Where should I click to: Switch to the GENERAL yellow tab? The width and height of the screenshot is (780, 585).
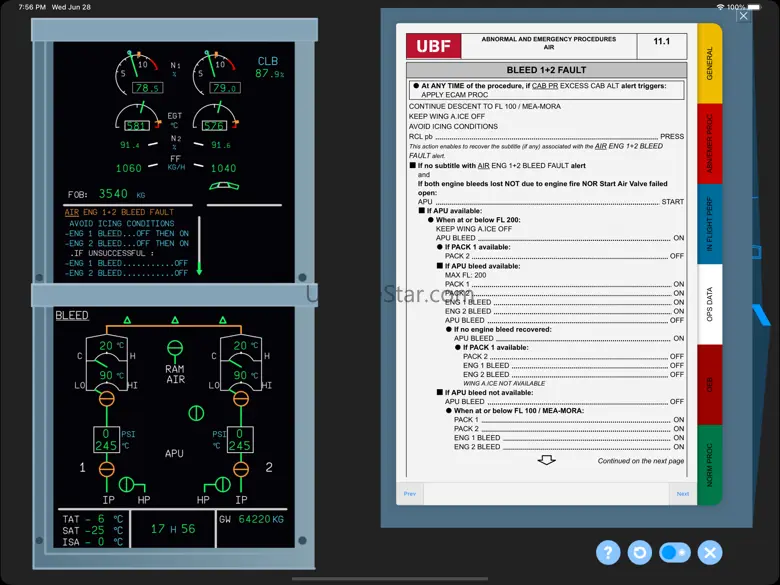[x=709, y=62]
